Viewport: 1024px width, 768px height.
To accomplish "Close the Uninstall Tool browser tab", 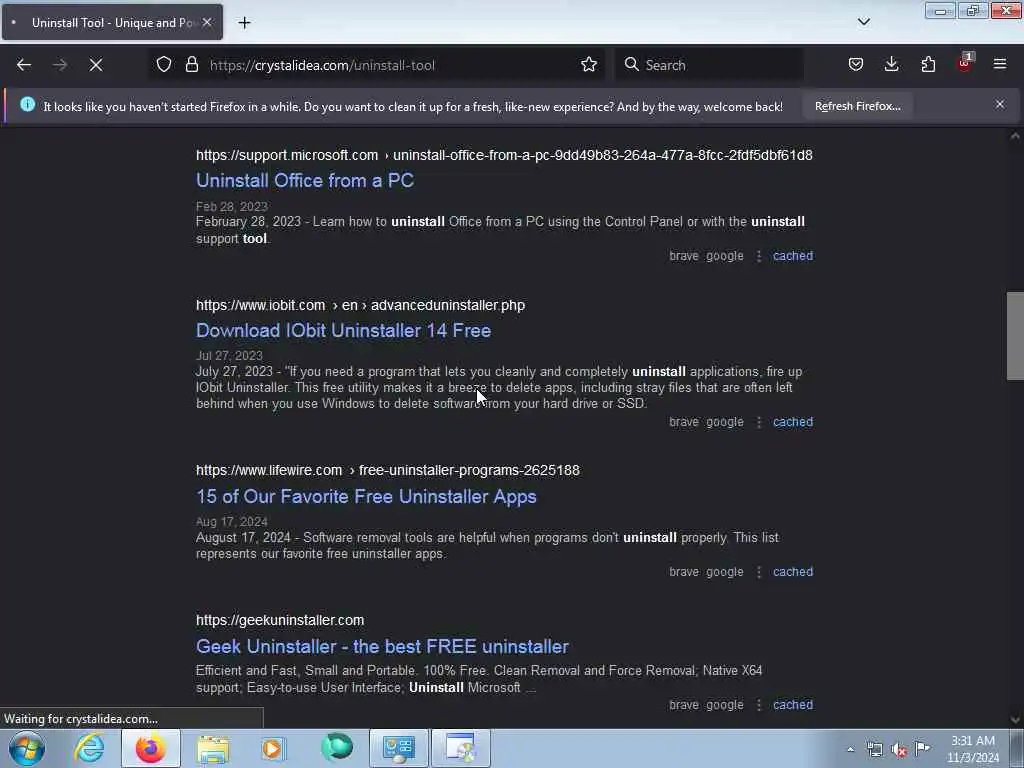I will click(207, 22).
